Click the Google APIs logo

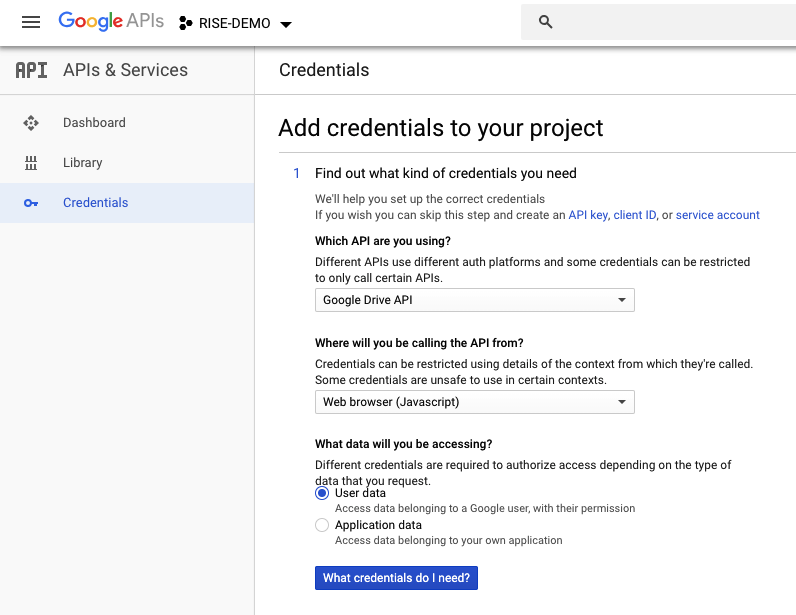pos(111,21)
